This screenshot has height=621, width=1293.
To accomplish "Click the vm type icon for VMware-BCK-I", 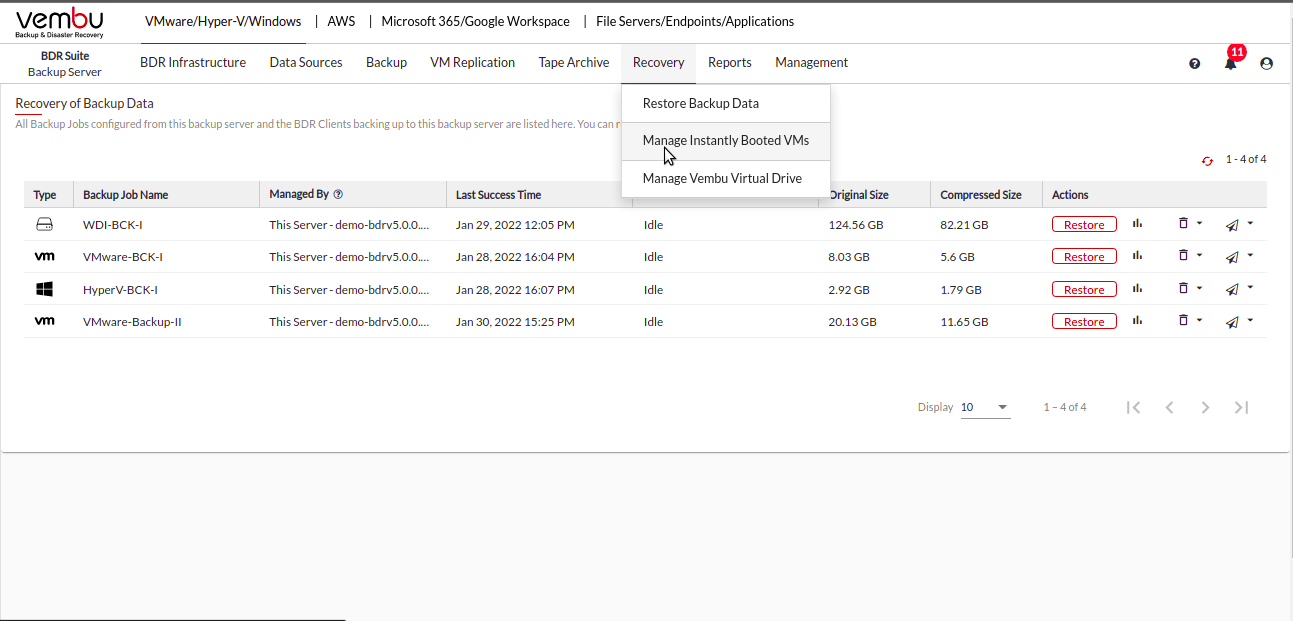I will [44, 257].
